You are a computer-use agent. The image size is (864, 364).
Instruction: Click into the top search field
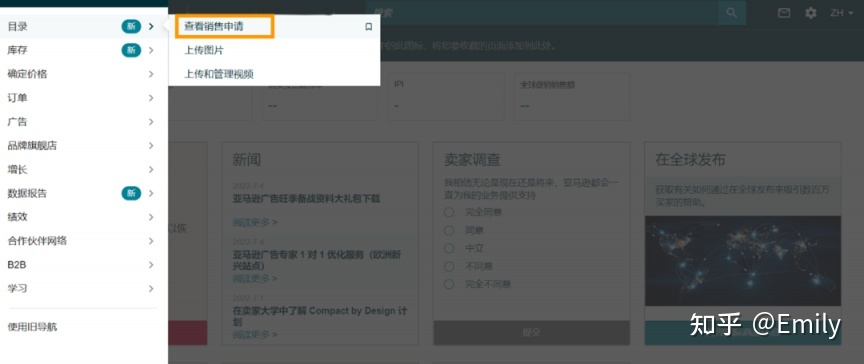pyautogui.click(x=543, y=12)
